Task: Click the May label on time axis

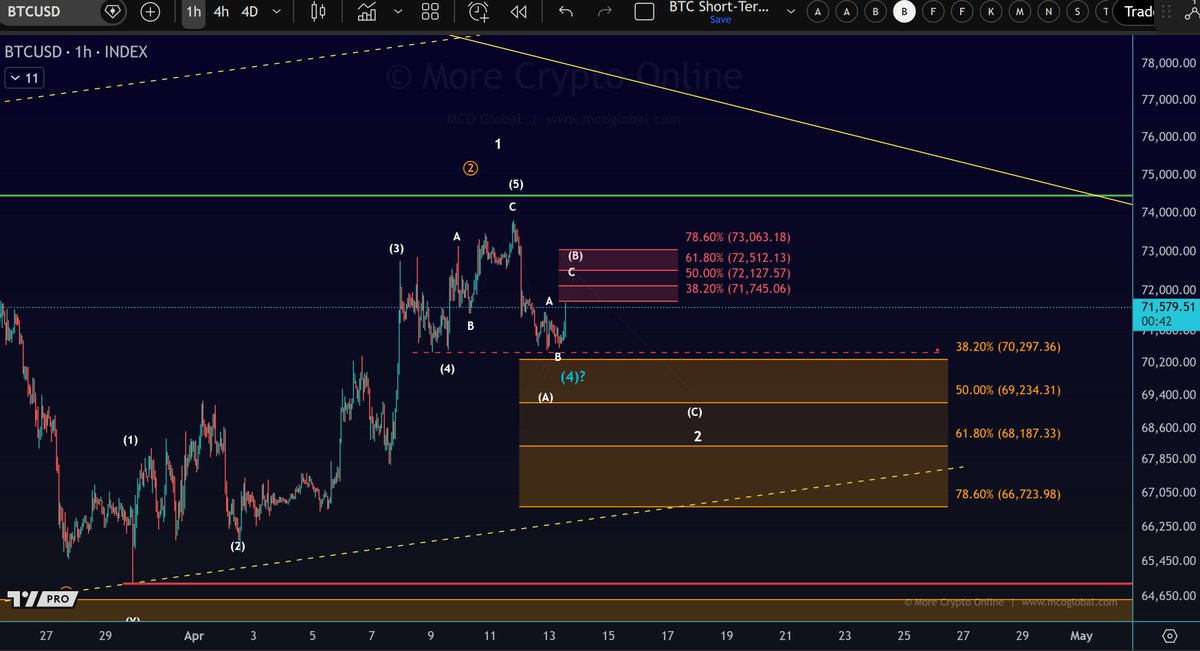Action: click(x=1081, y=635)
